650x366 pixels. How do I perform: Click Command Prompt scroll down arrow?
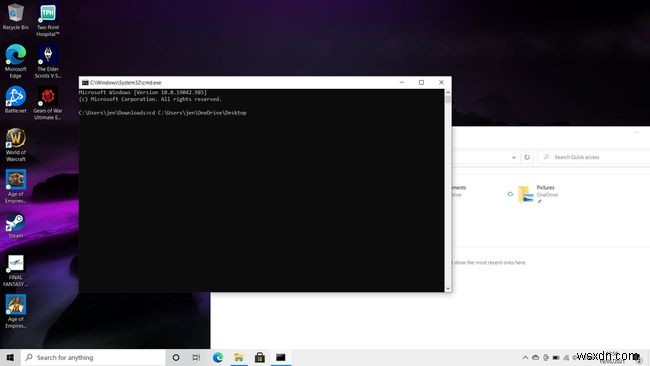coord(448,288)
